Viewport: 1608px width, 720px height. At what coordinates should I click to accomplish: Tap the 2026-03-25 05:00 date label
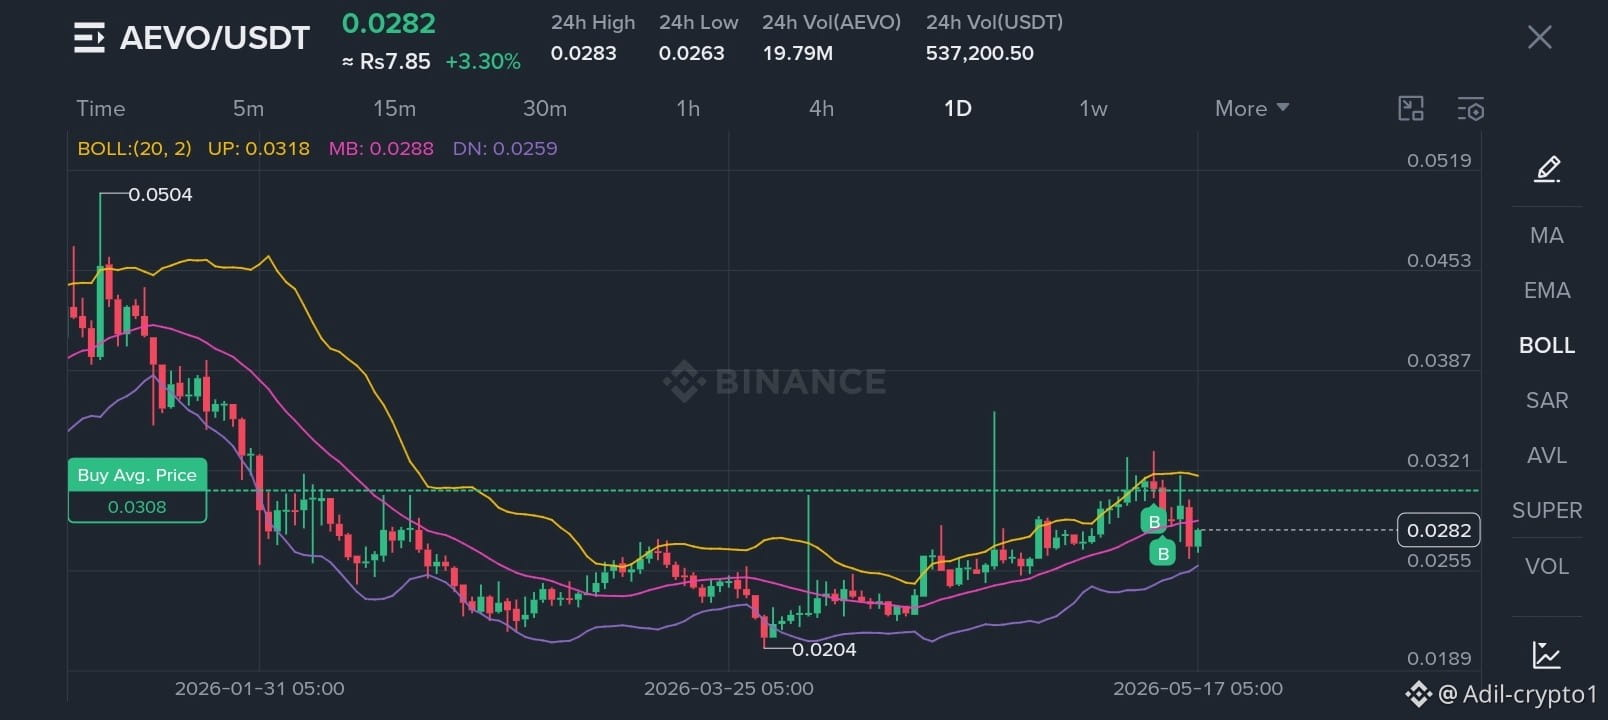(x=729, y=688)
